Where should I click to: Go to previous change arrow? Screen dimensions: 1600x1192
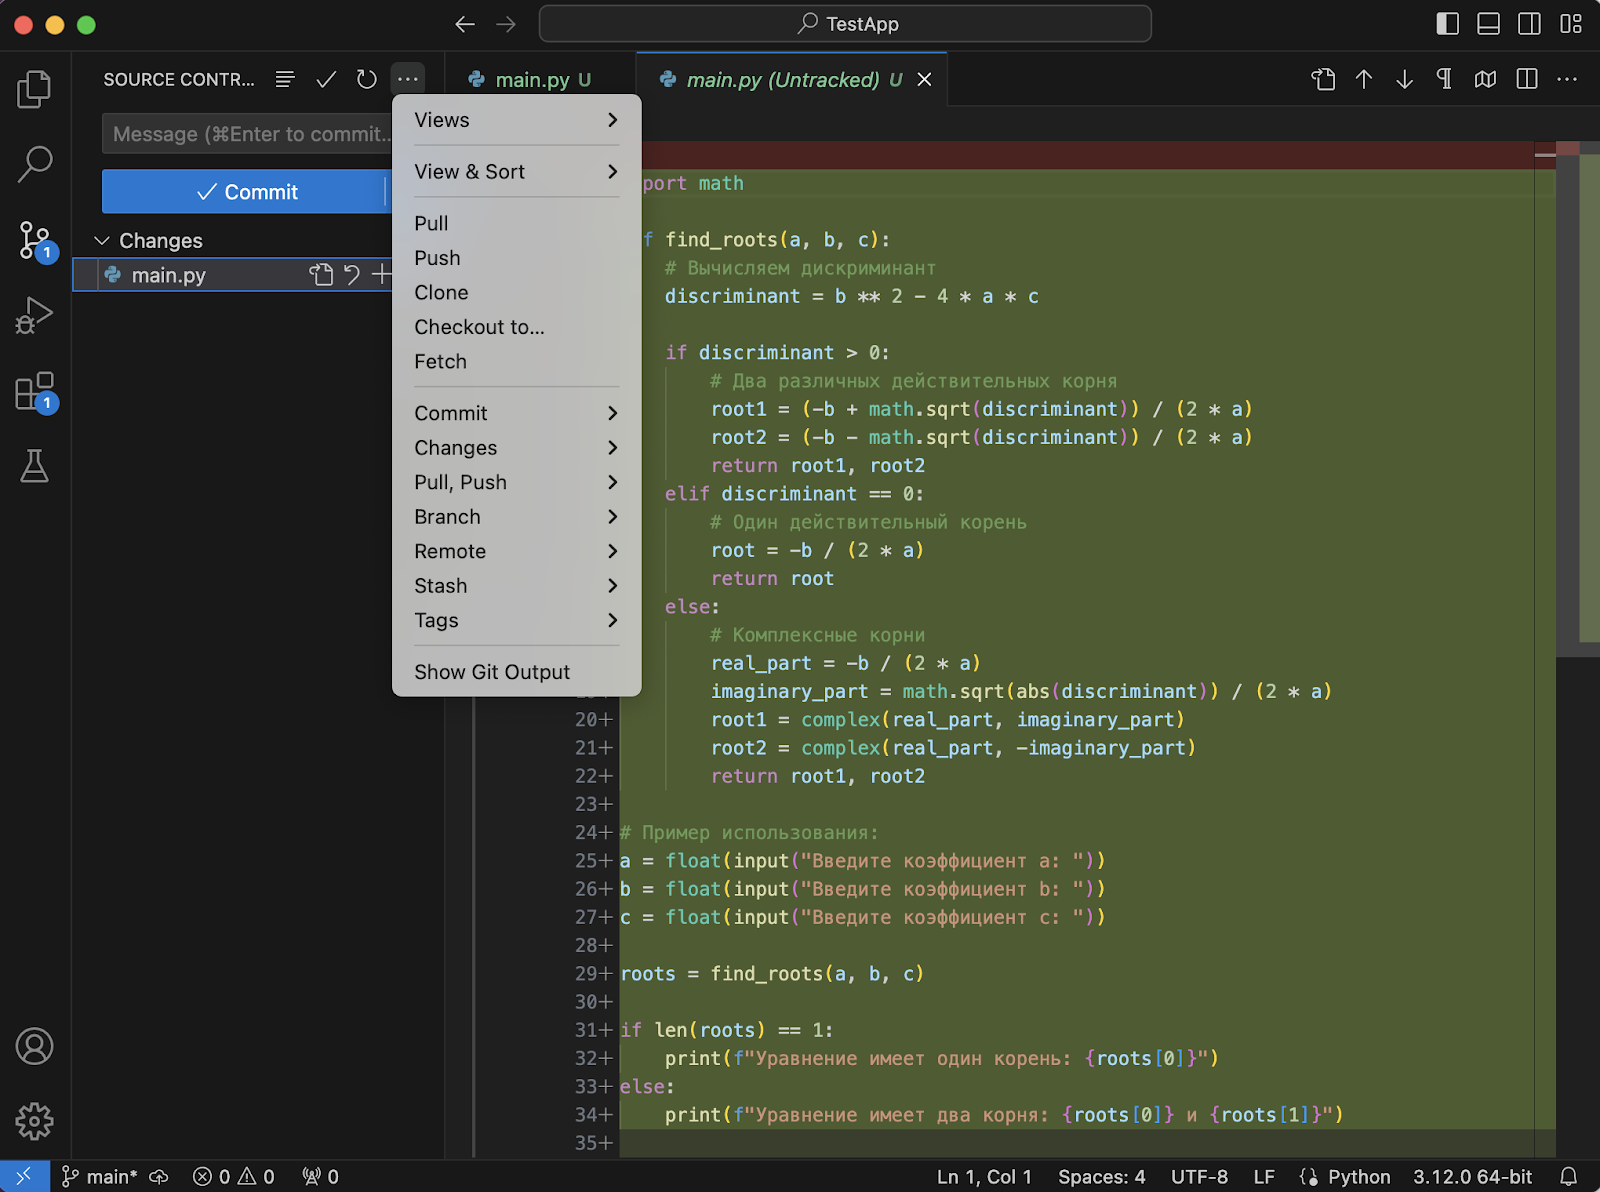point(1364,79)
